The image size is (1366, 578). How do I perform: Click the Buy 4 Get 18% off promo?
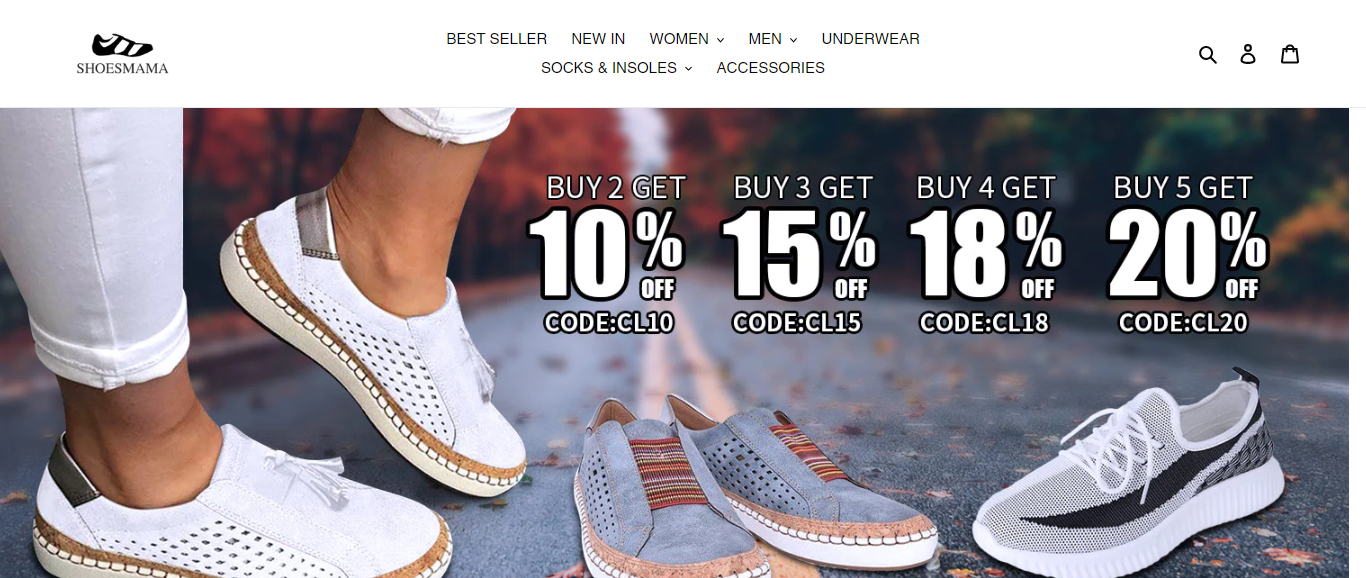pos(985,253)
